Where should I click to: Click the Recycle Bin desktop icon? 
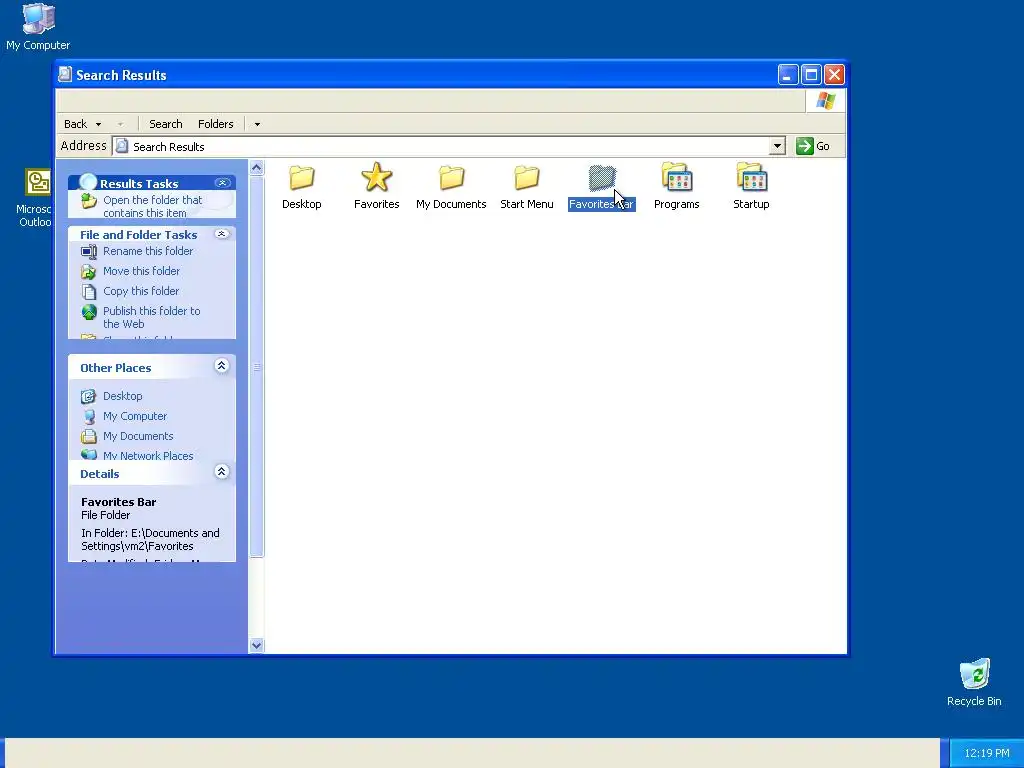coord(974,674)
